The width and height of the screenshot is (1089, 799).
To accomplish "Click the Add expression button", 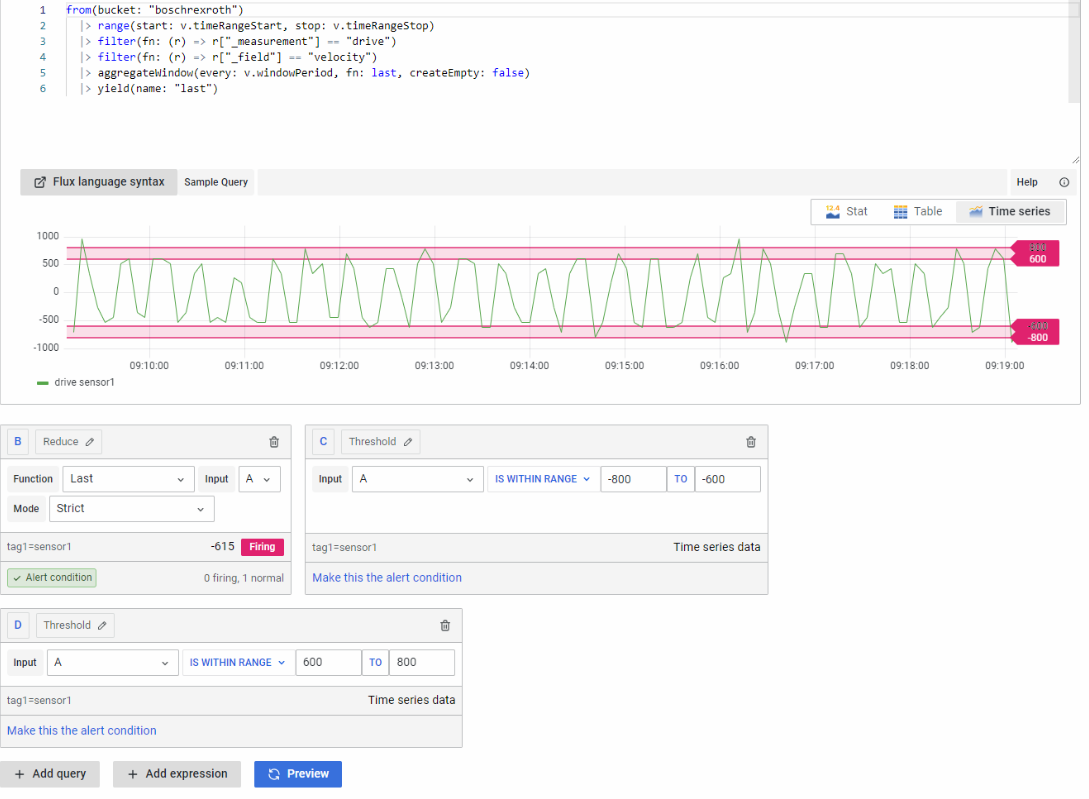I will coord(177,774).
